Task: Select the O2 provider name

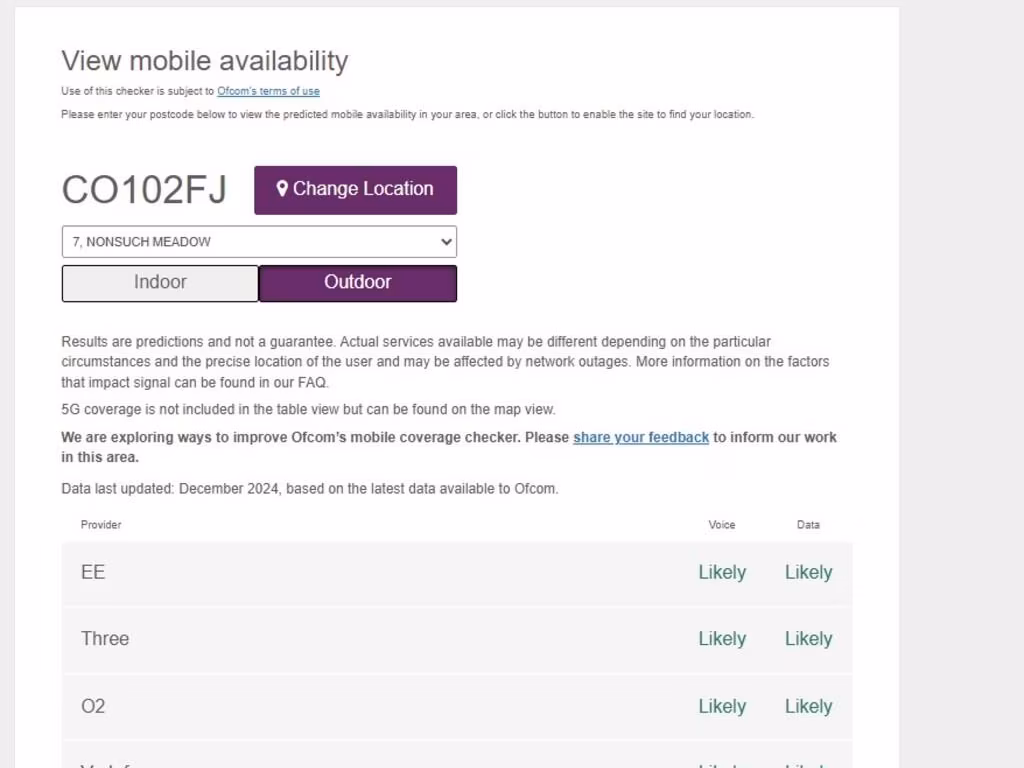Action: point(93,706)
